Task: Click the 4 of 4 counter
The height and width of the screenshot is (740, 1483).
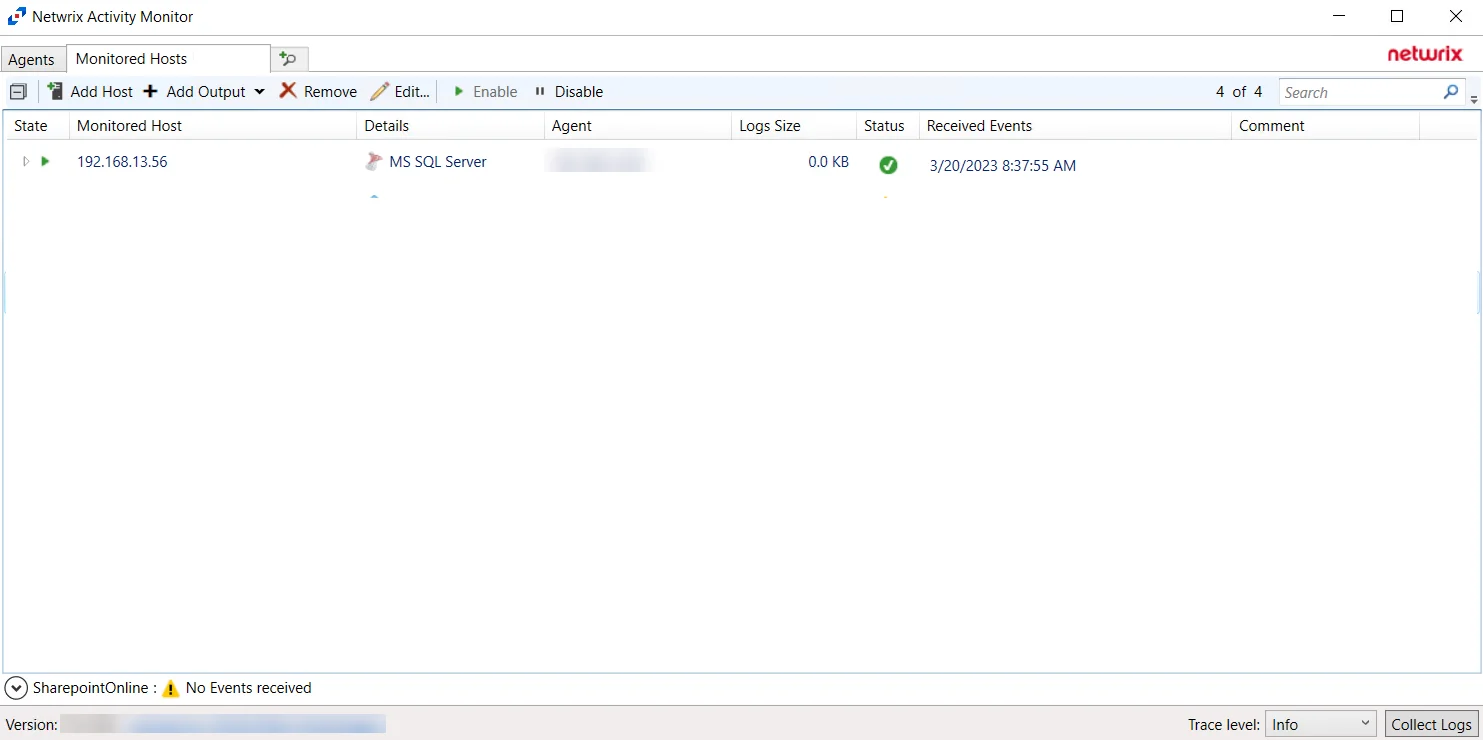Action: click(1239, 92)
